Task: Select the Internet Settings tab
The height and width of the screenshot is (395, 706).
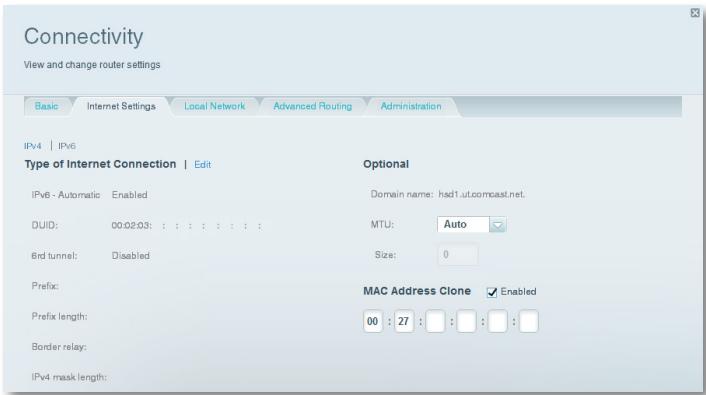Action: tap(121, 106)
